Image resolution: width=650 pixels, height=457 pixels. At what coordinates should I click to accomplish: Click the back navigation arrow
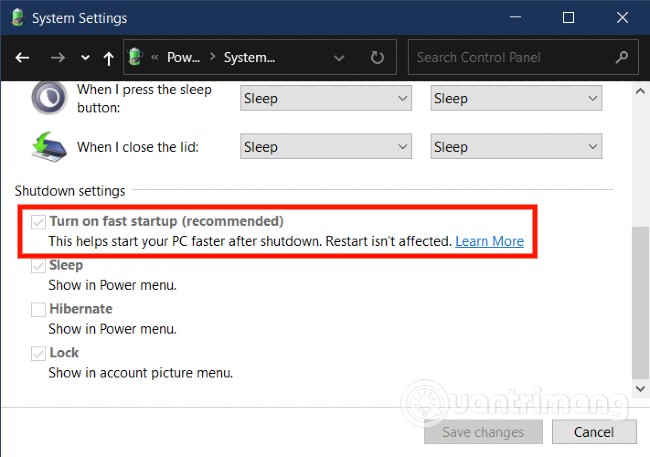(x=22, y=58)
